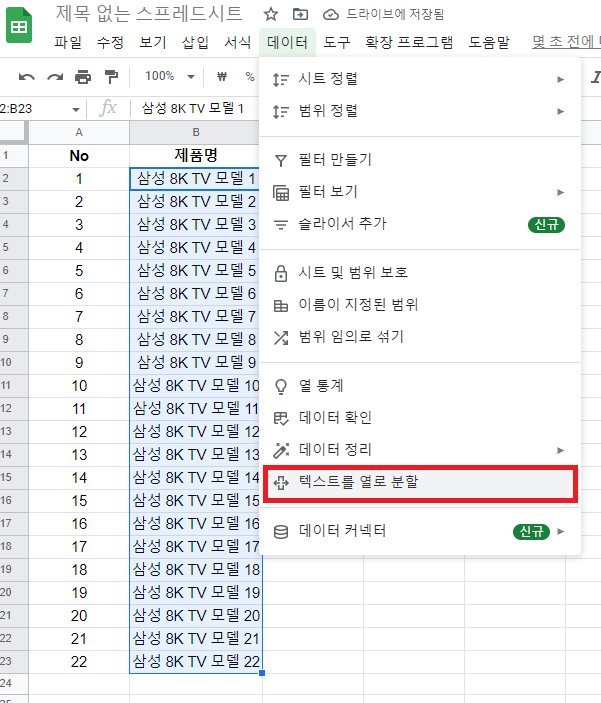Click the spreadsheet title 제목 없는 스프레드시트
The image size is (601, 703).
[x=149, y=13]
